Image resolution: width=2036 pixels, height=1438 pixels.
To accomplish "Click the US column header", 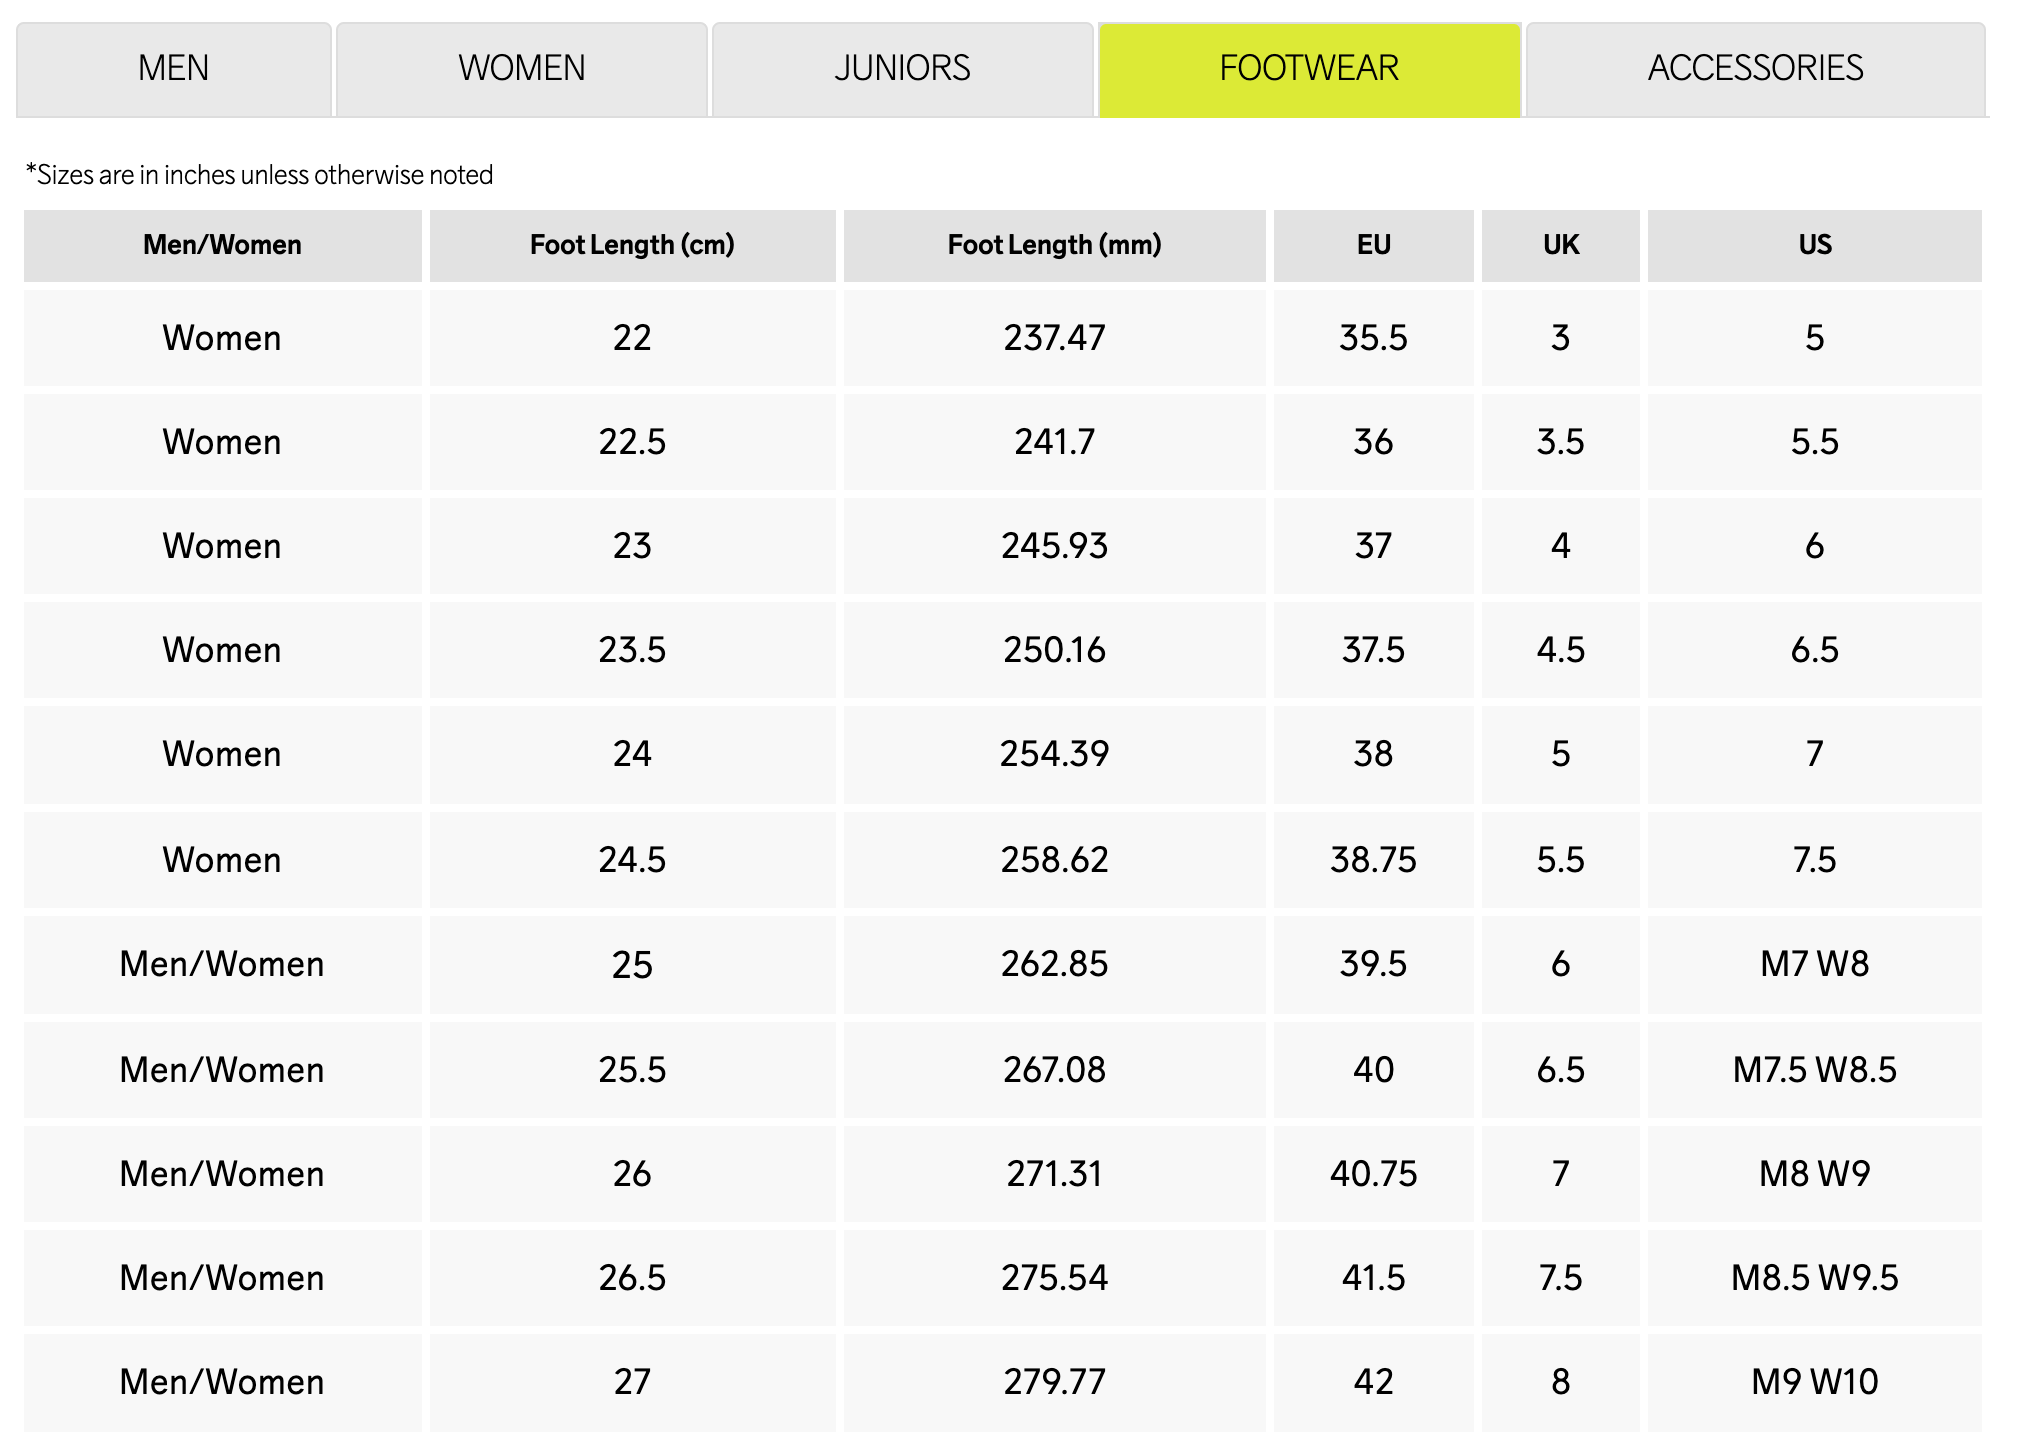I will point(1814,245).
